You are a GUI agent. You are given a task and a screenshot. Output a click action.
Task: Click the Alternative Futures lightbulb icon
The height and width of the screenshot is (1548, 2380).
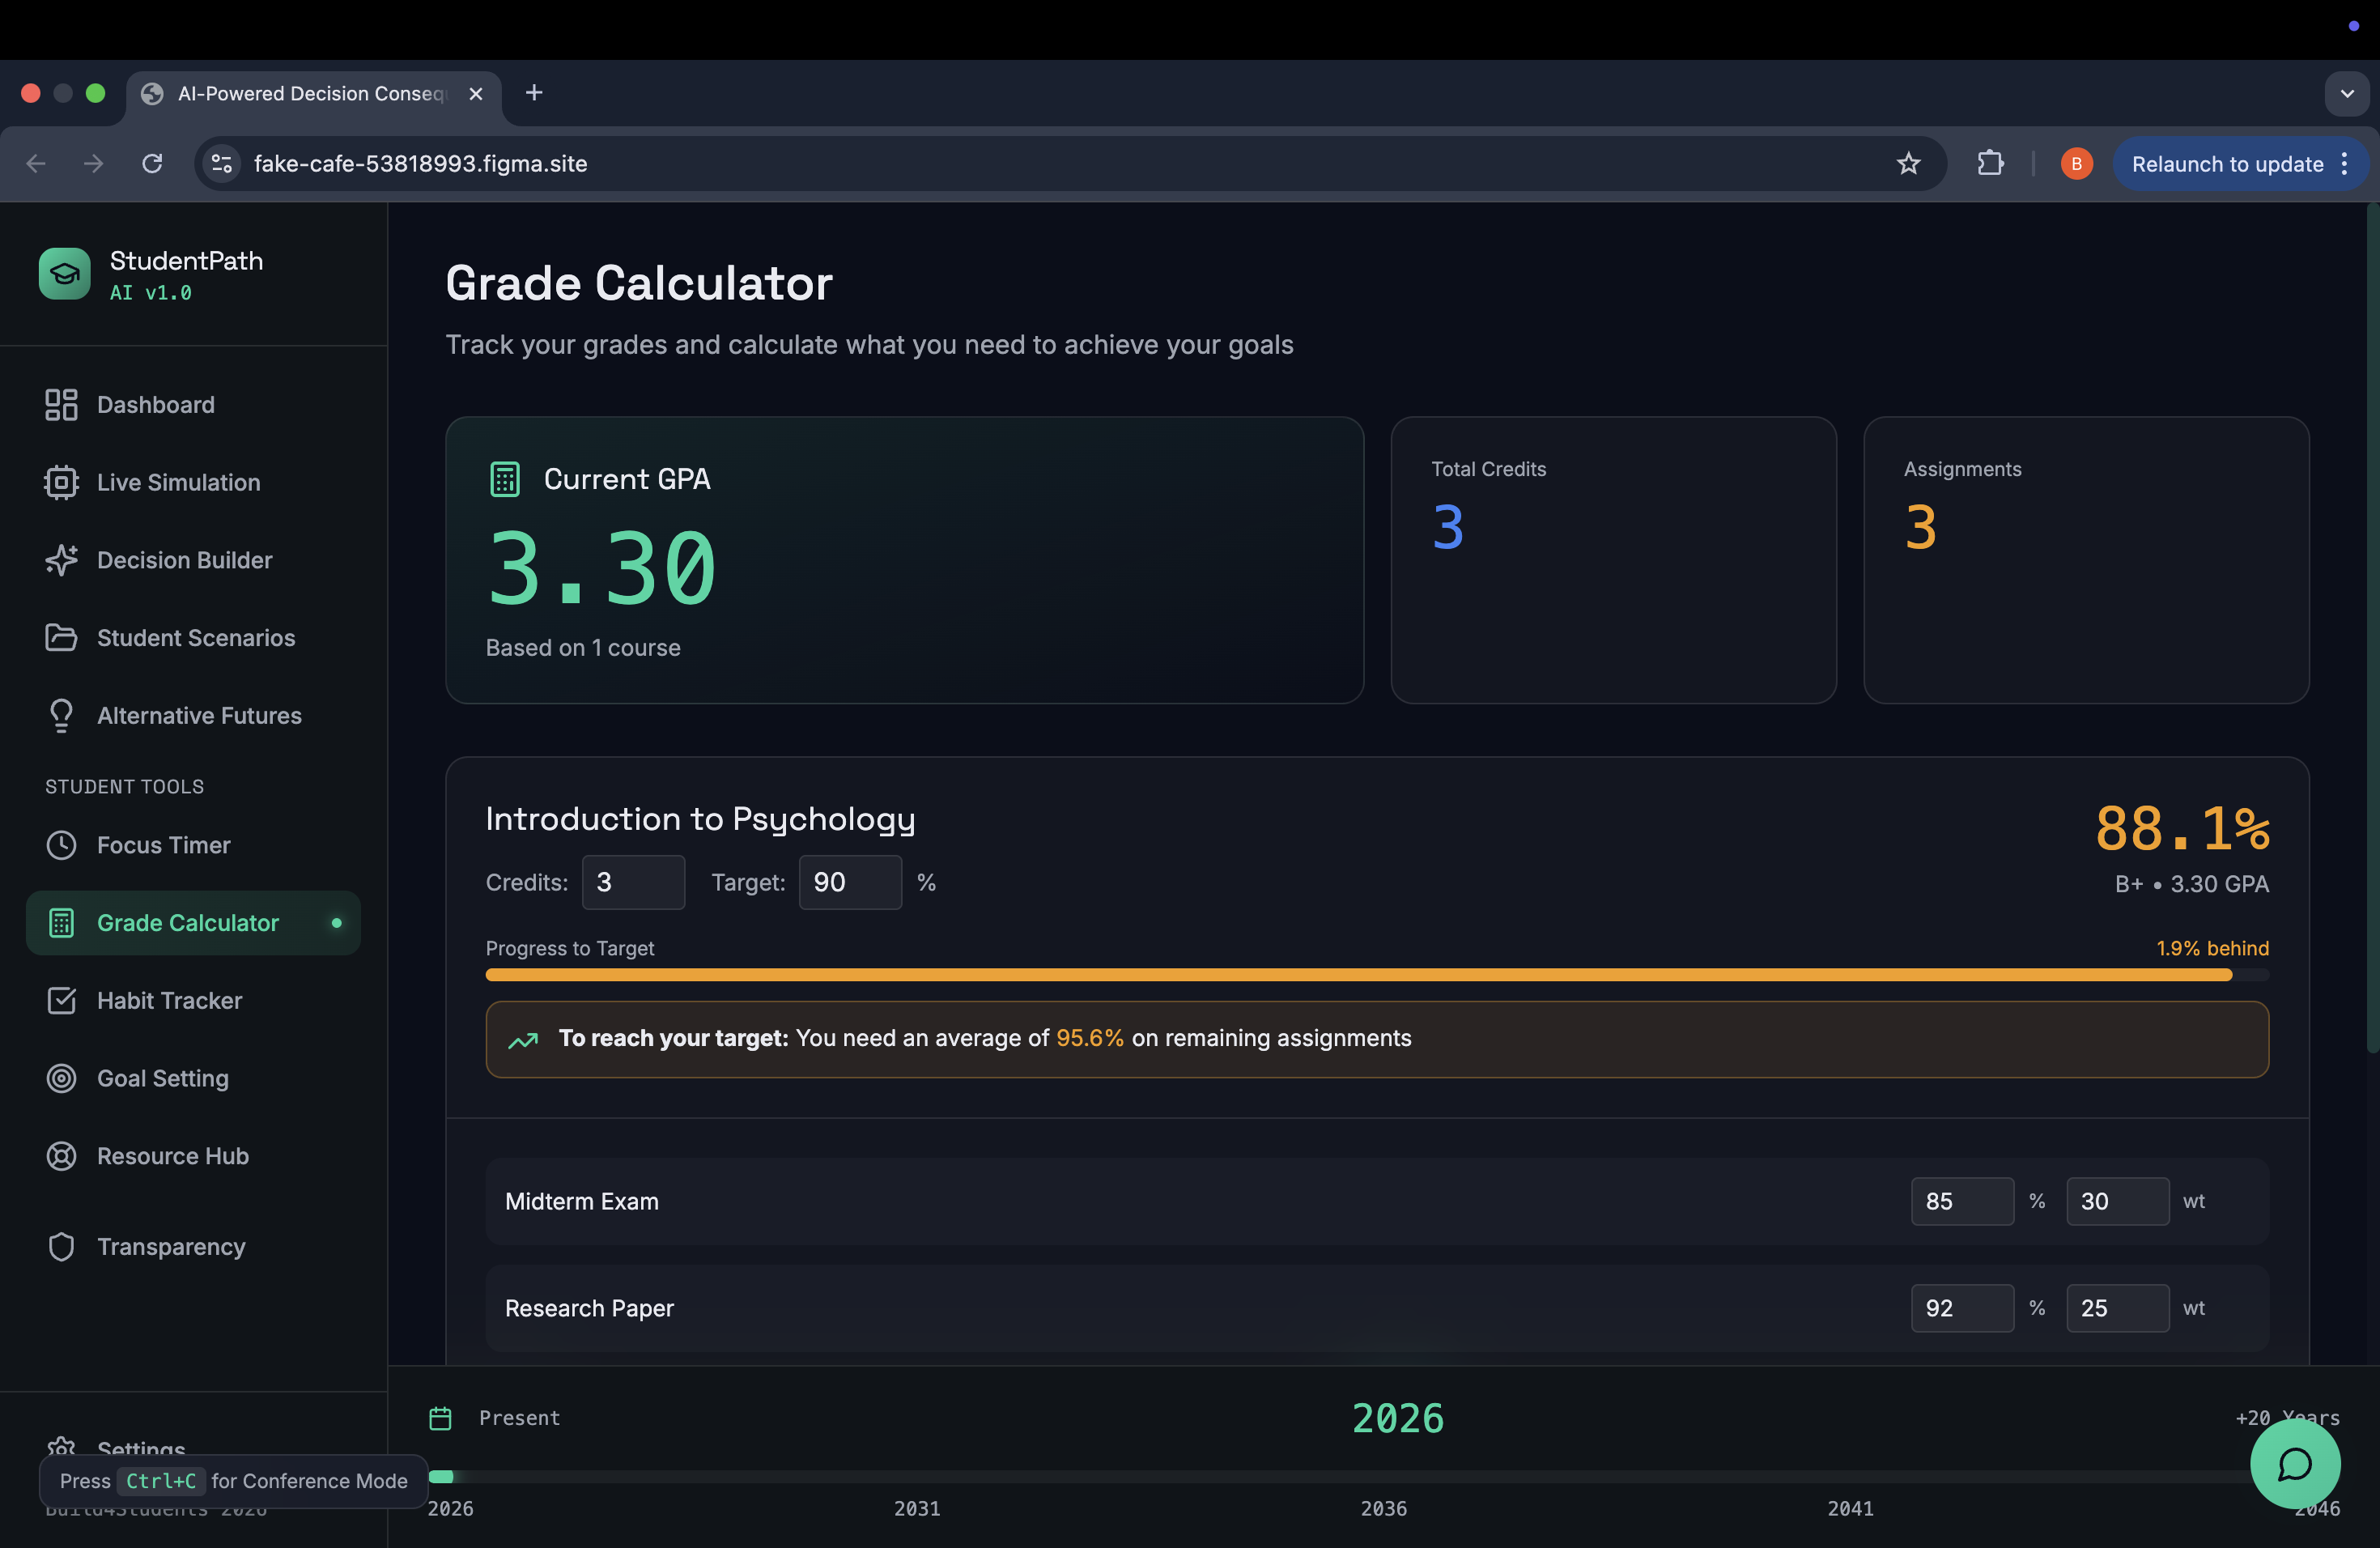click(61, 716)
